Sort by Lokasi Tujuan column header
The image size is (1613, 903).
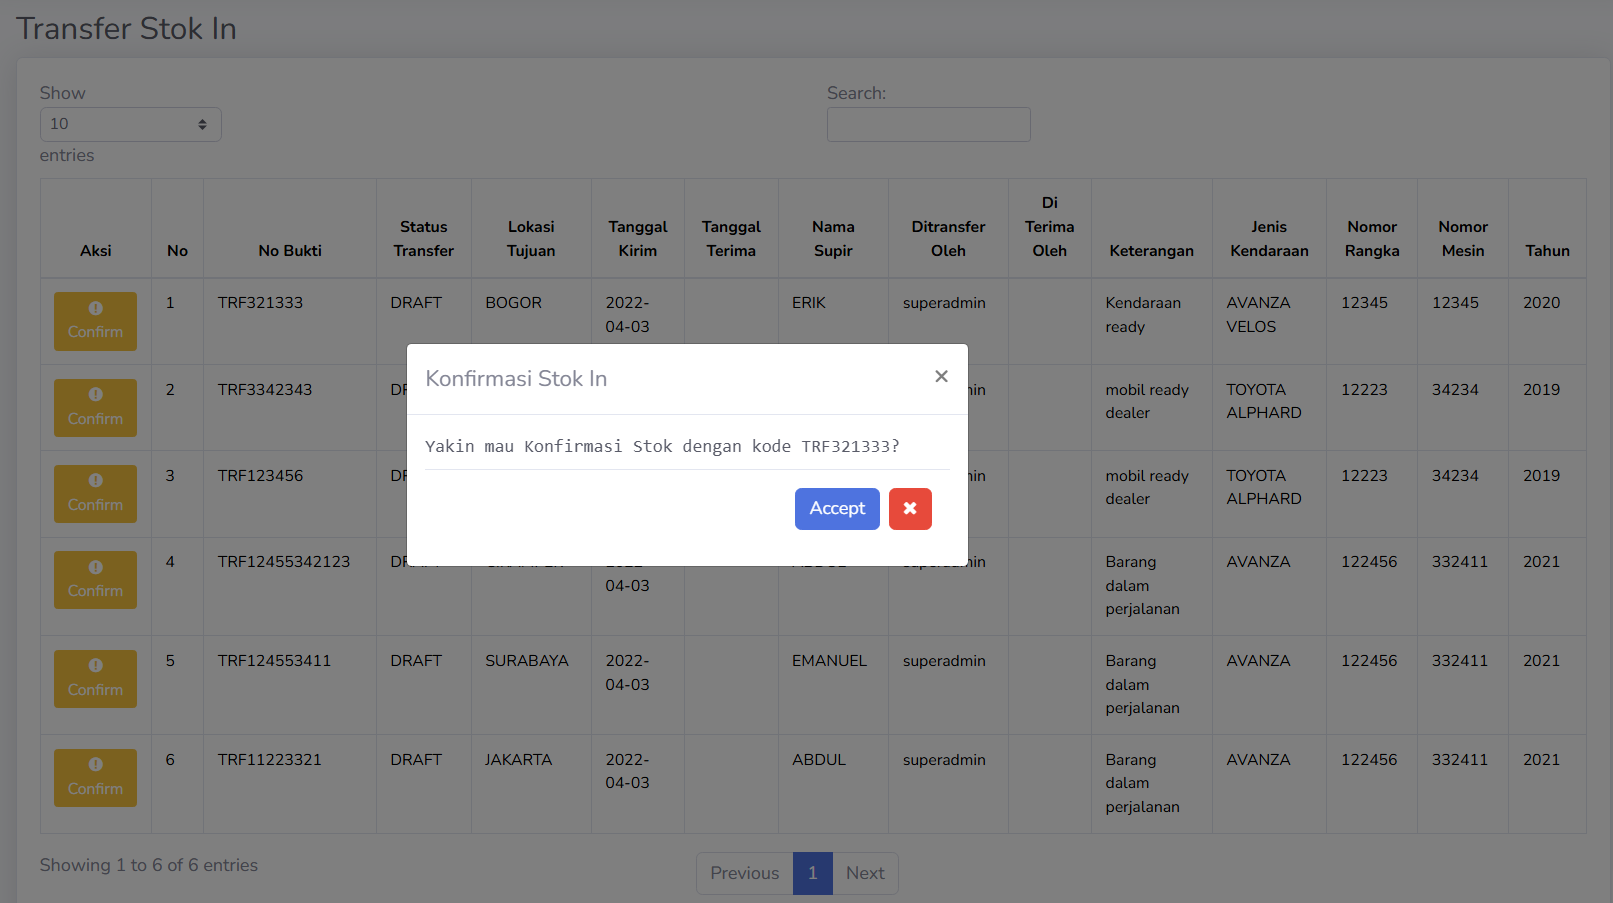click(x=530, y=239)
